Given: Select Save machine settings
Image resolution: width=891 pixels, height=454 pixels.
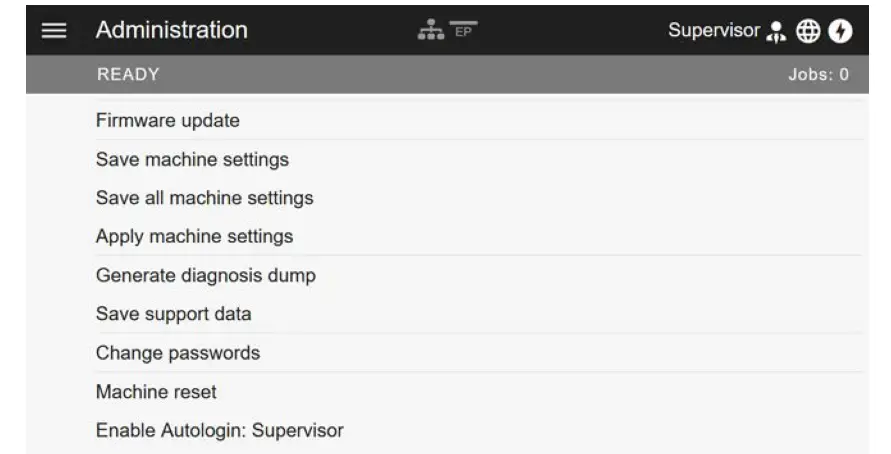Looking at the screenshot, I should [x=192, y=159].
